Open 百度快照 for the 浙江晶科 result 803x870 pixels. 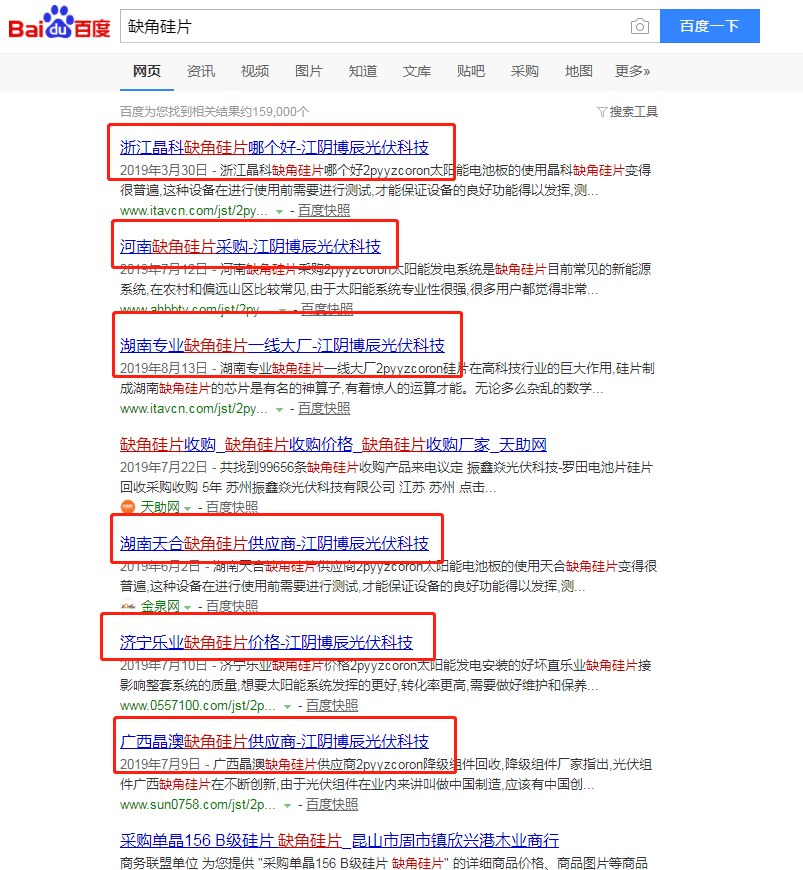click(x=324, y=210)
